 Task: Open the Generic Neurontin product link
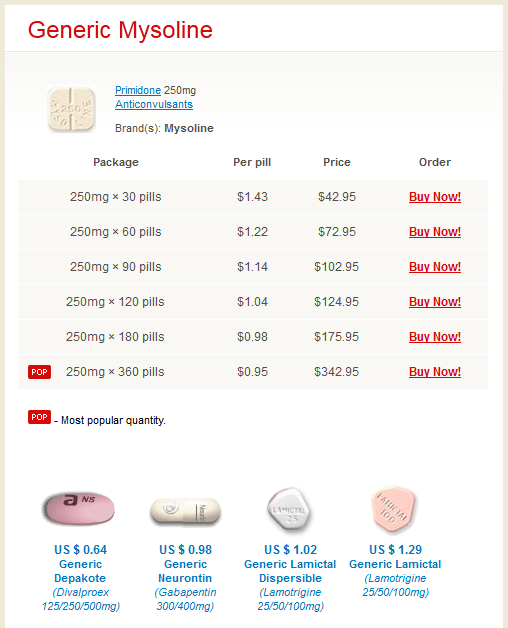(185, 571)
